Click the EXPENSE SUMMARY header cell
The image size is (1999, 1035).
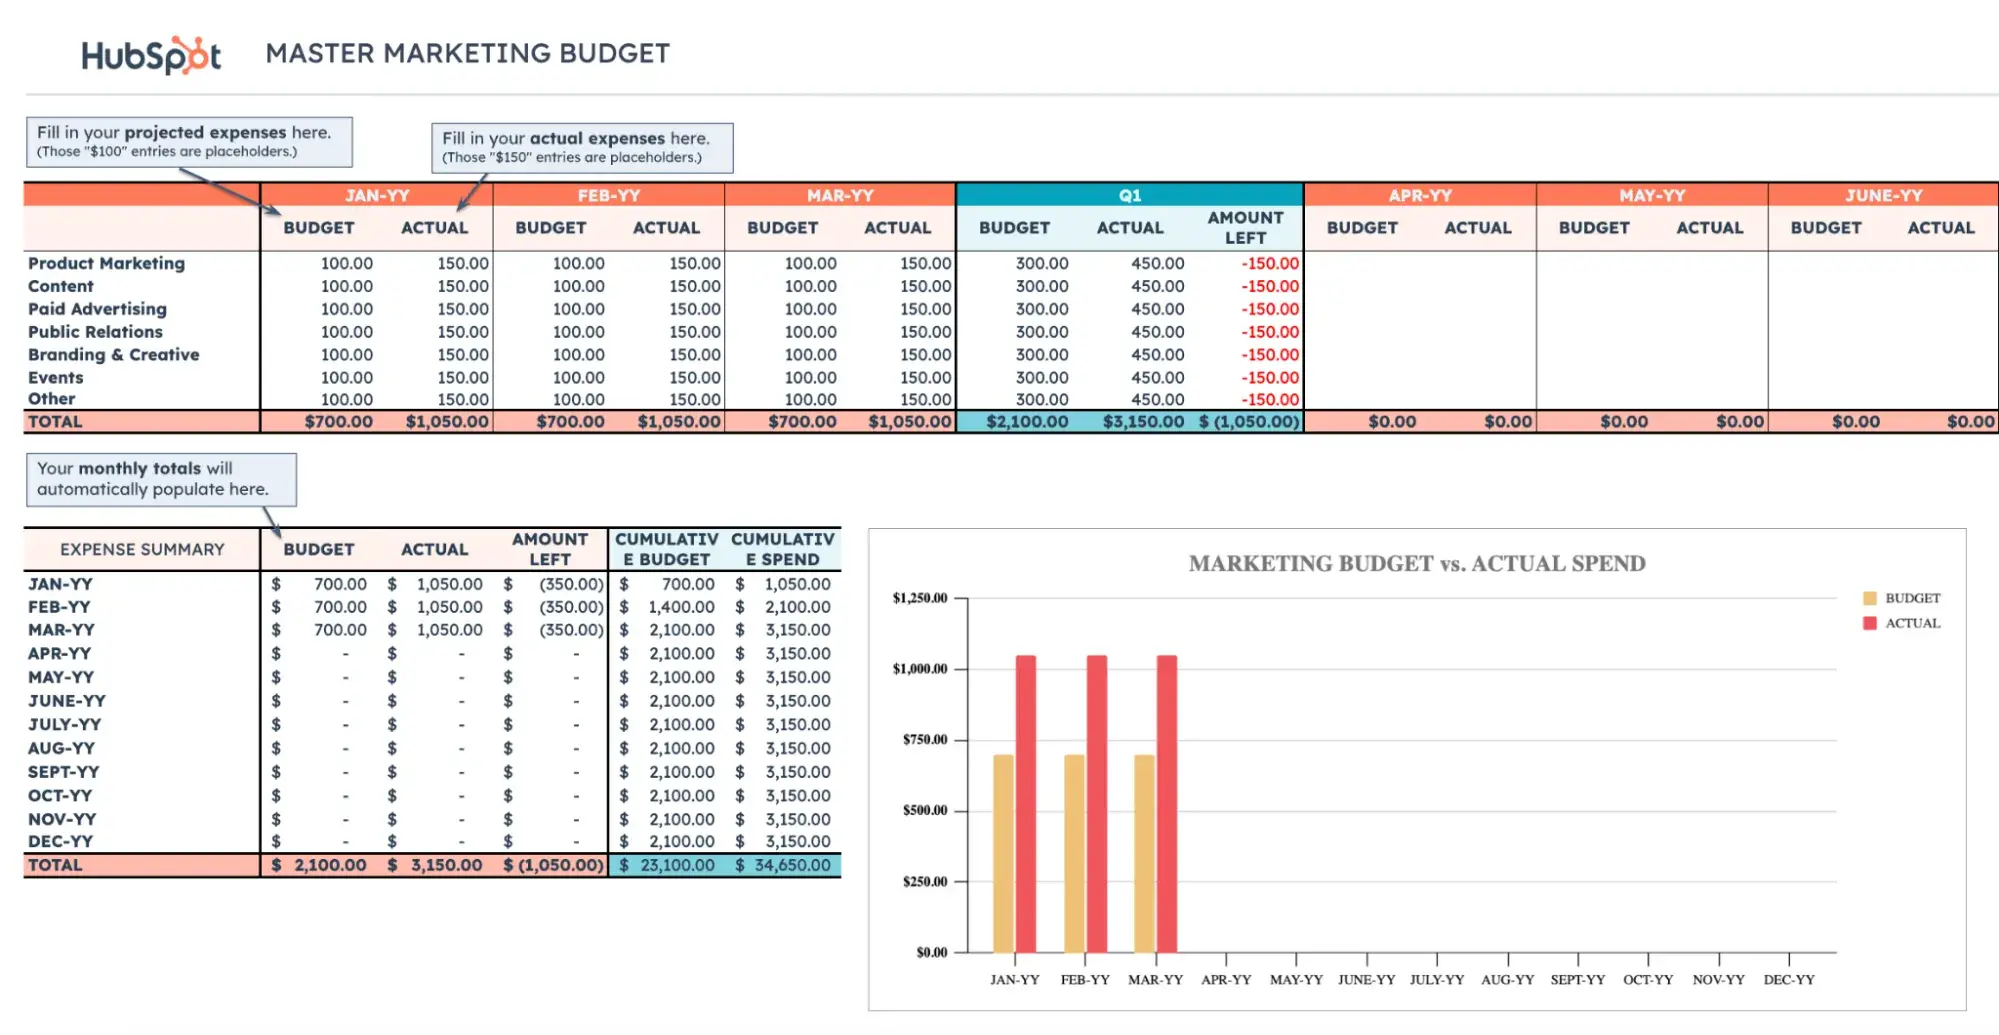[142, 549]
